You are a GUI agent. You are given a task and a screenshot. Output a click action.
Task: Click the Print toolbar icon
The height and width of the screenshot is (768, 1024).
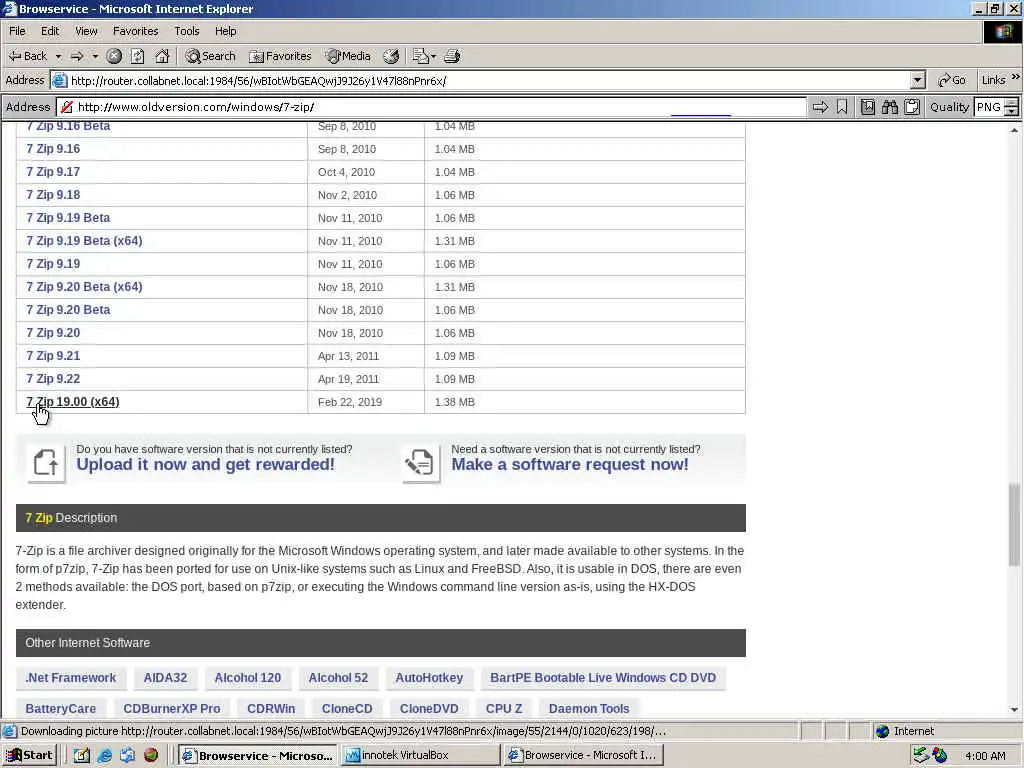point(453,56)
